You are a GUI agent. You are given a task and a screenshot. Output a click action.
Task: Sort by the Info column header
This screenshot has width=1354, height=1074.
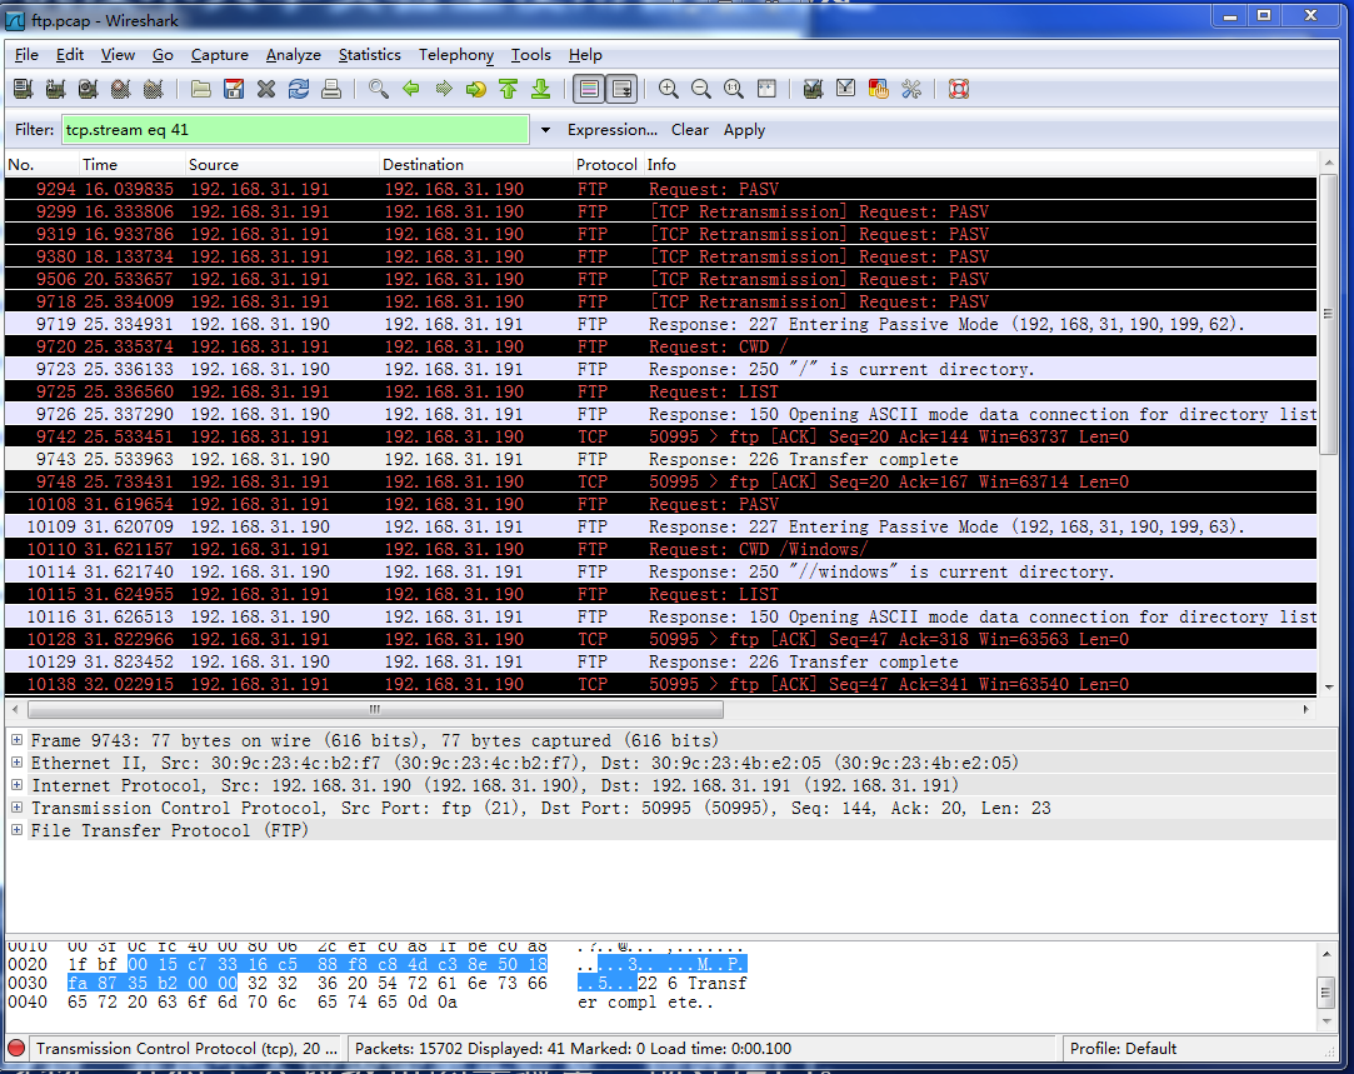point(980,165)
